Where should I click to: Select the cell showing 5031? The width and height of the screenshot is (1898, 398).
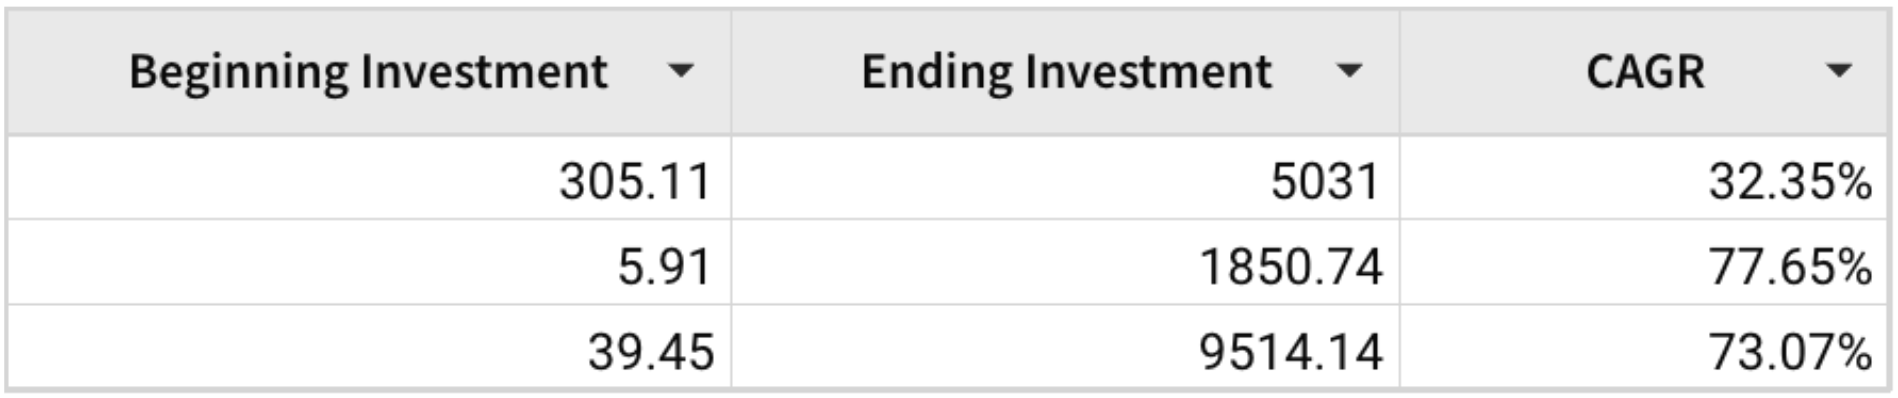point(1065,178)
